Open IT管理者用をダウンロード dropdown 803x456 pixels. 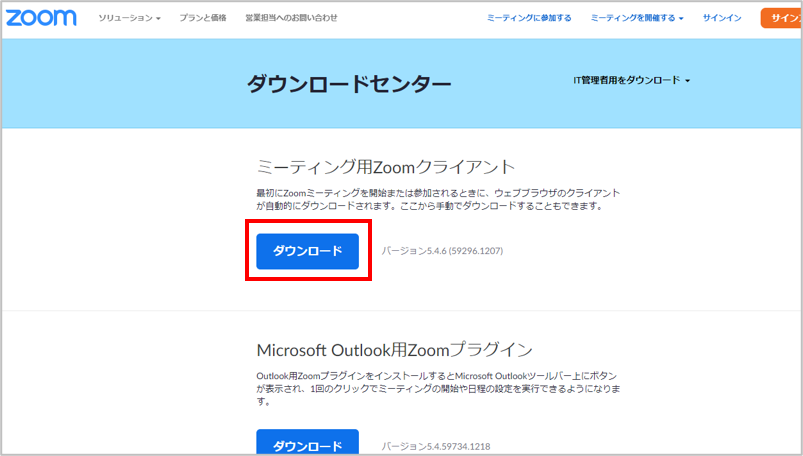tap(631, 80)
